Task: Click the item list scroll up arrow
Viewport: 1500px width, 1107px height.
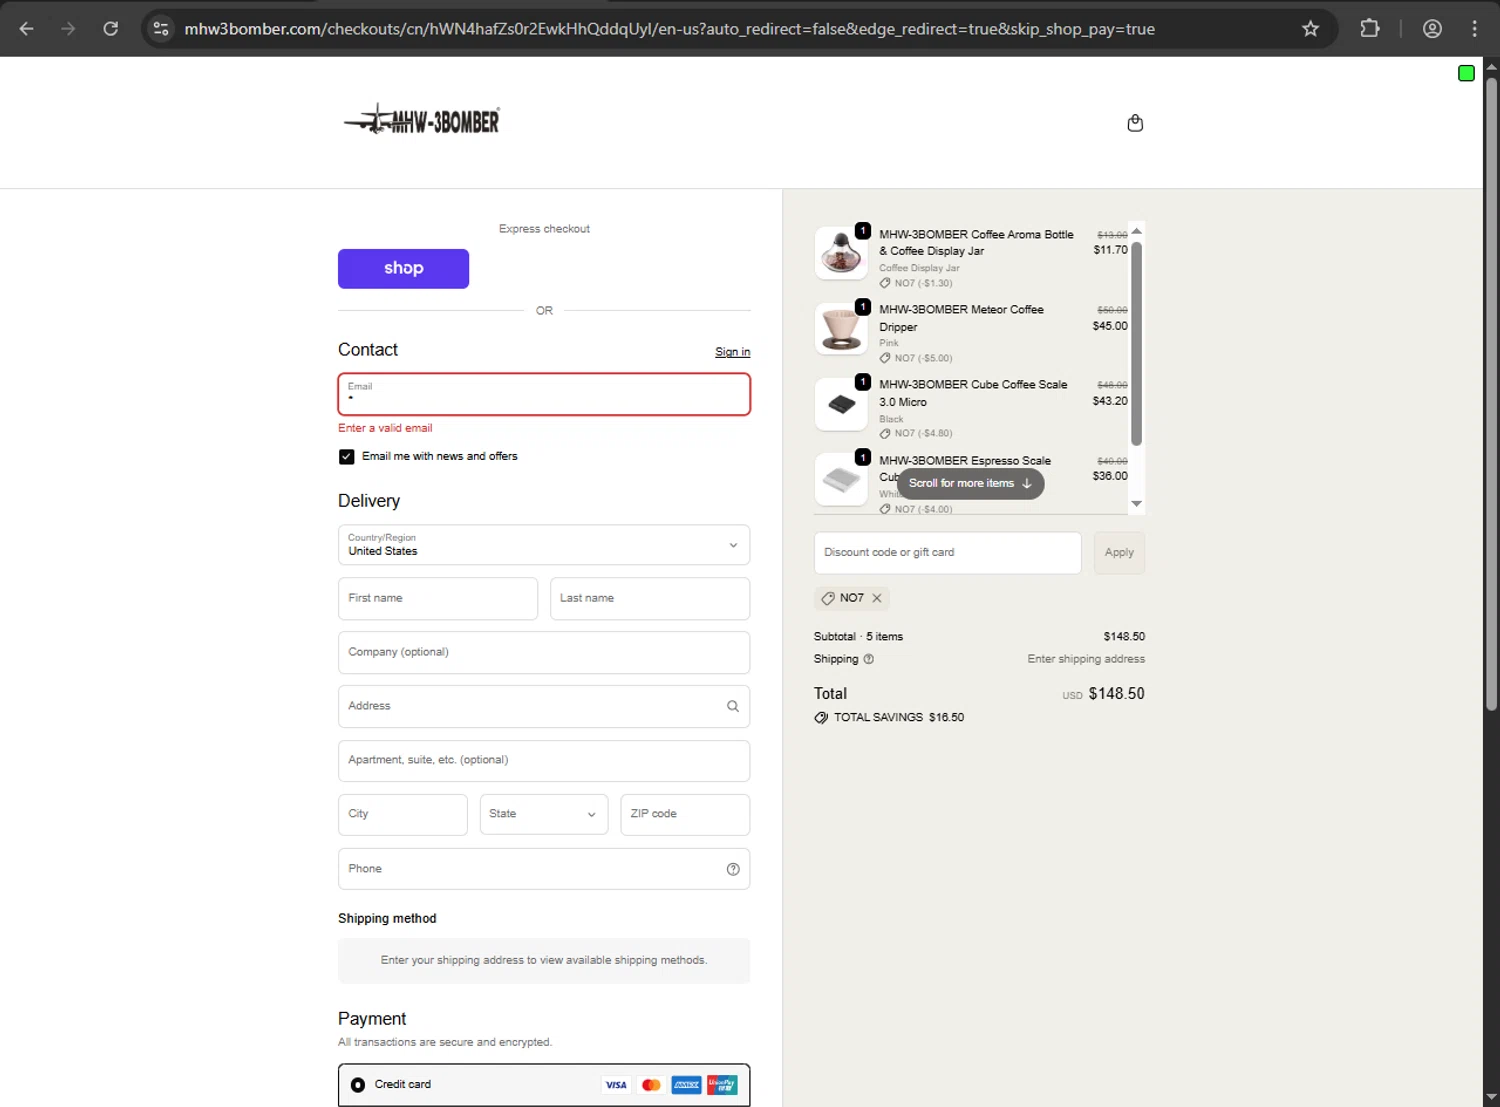Action: click(1136, 231)
